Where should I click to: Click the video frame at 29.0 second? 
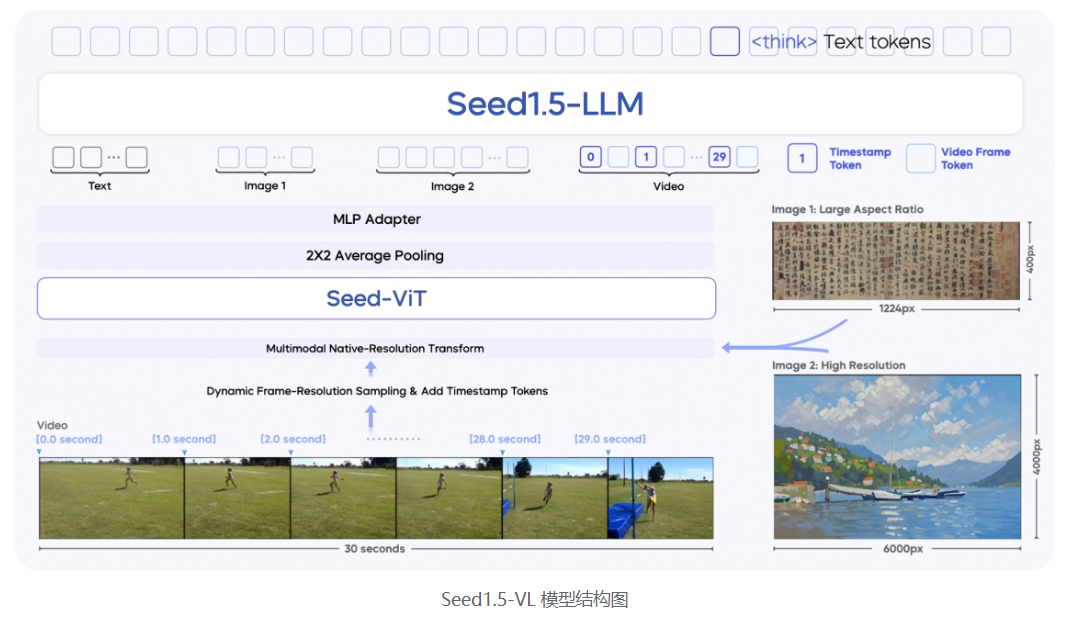(661, 498)
